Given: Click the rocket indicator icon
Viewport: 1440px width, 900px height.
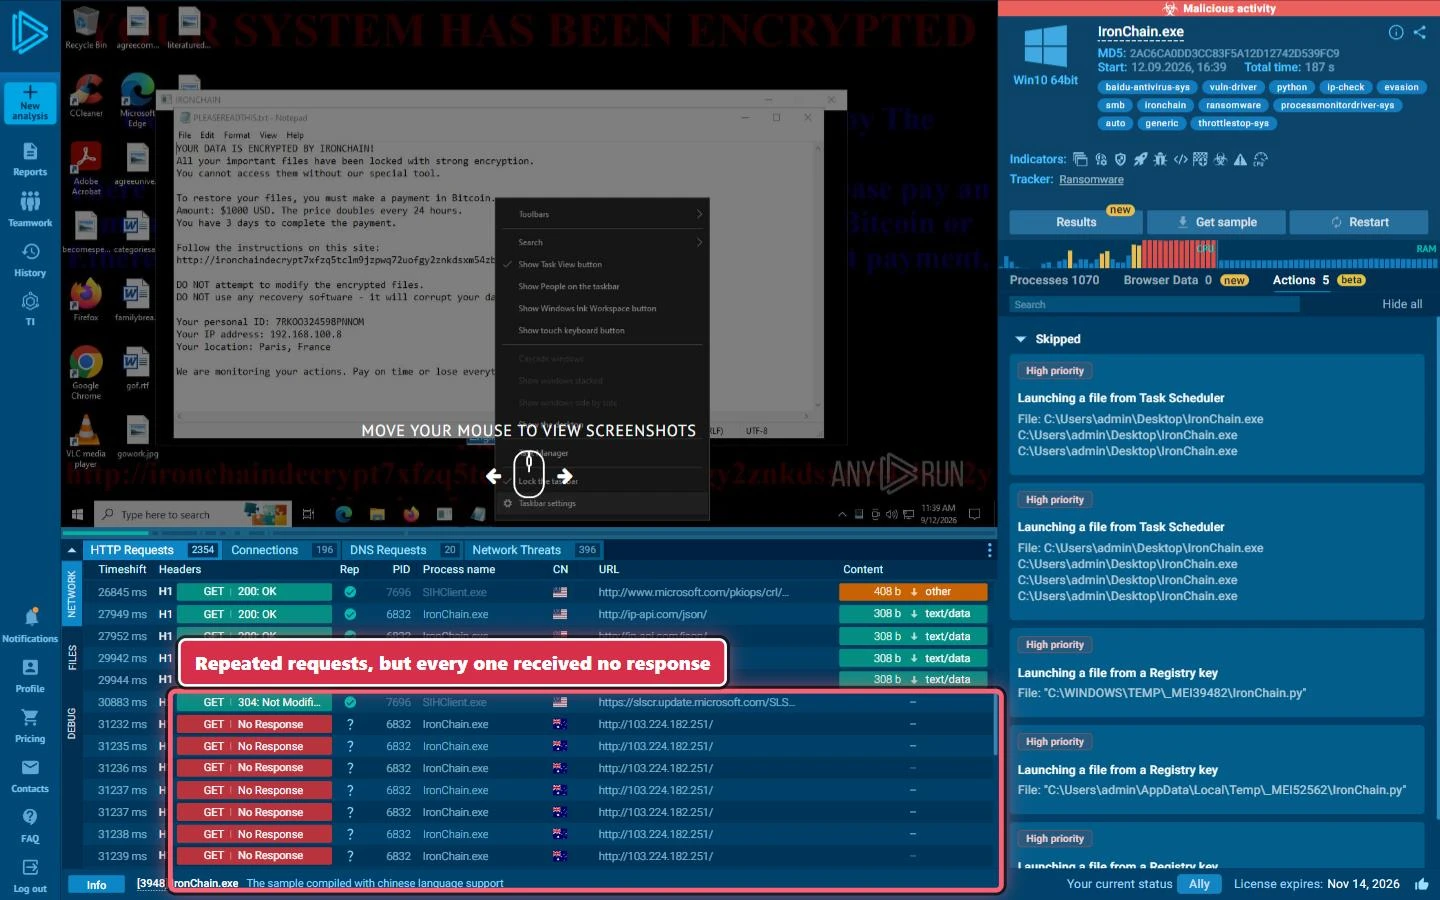Looking at the screenshot, I should [x=1140, y=159].
